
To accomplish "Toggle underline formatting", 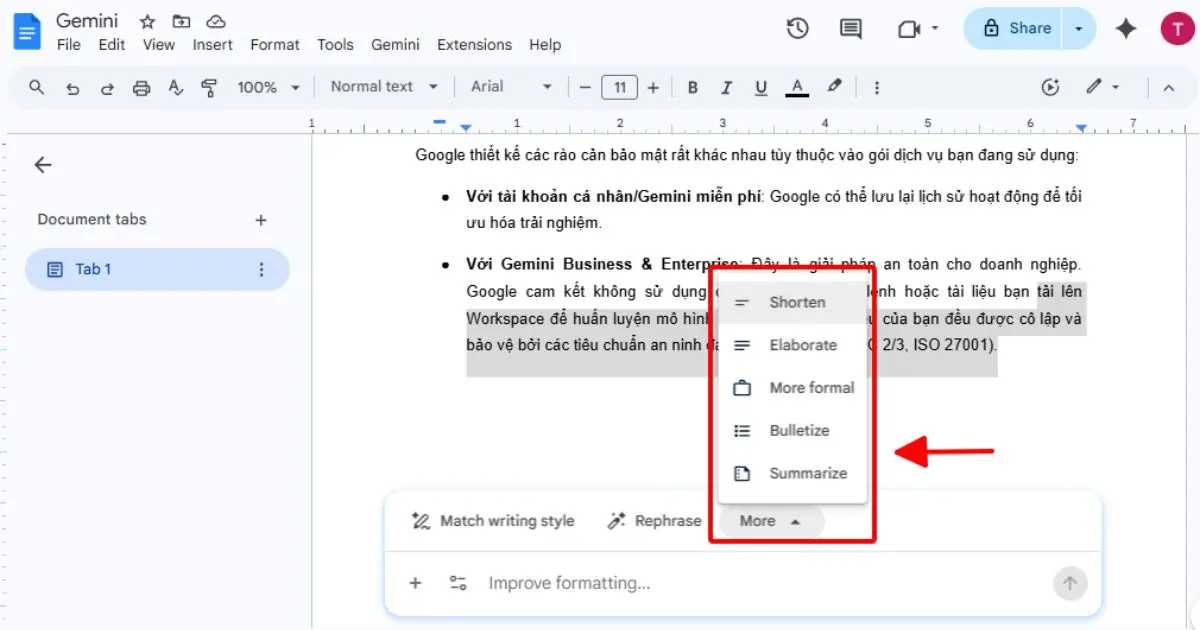I will (761, 88).
